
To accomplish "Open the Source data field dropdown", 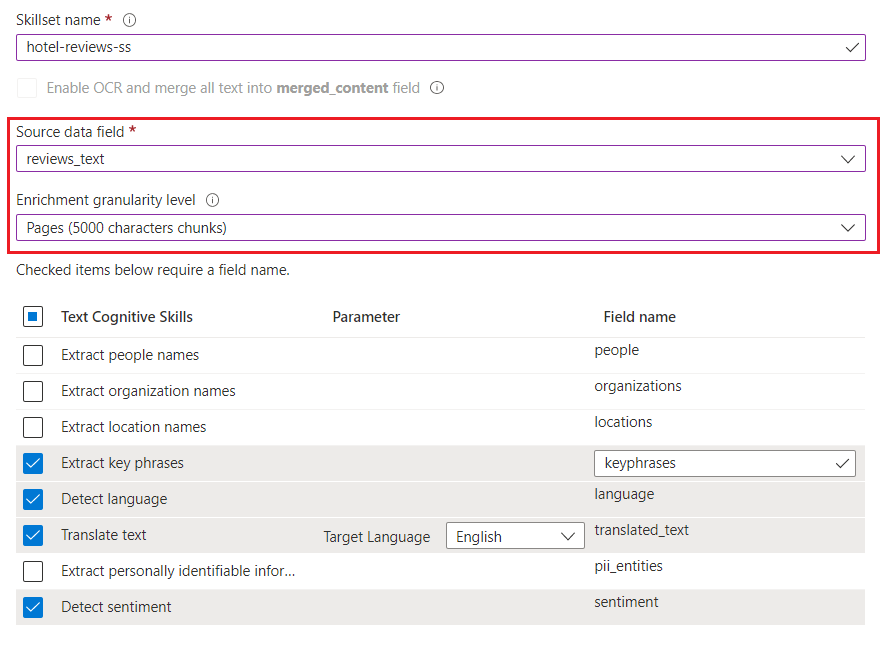I will click(846, 158).
